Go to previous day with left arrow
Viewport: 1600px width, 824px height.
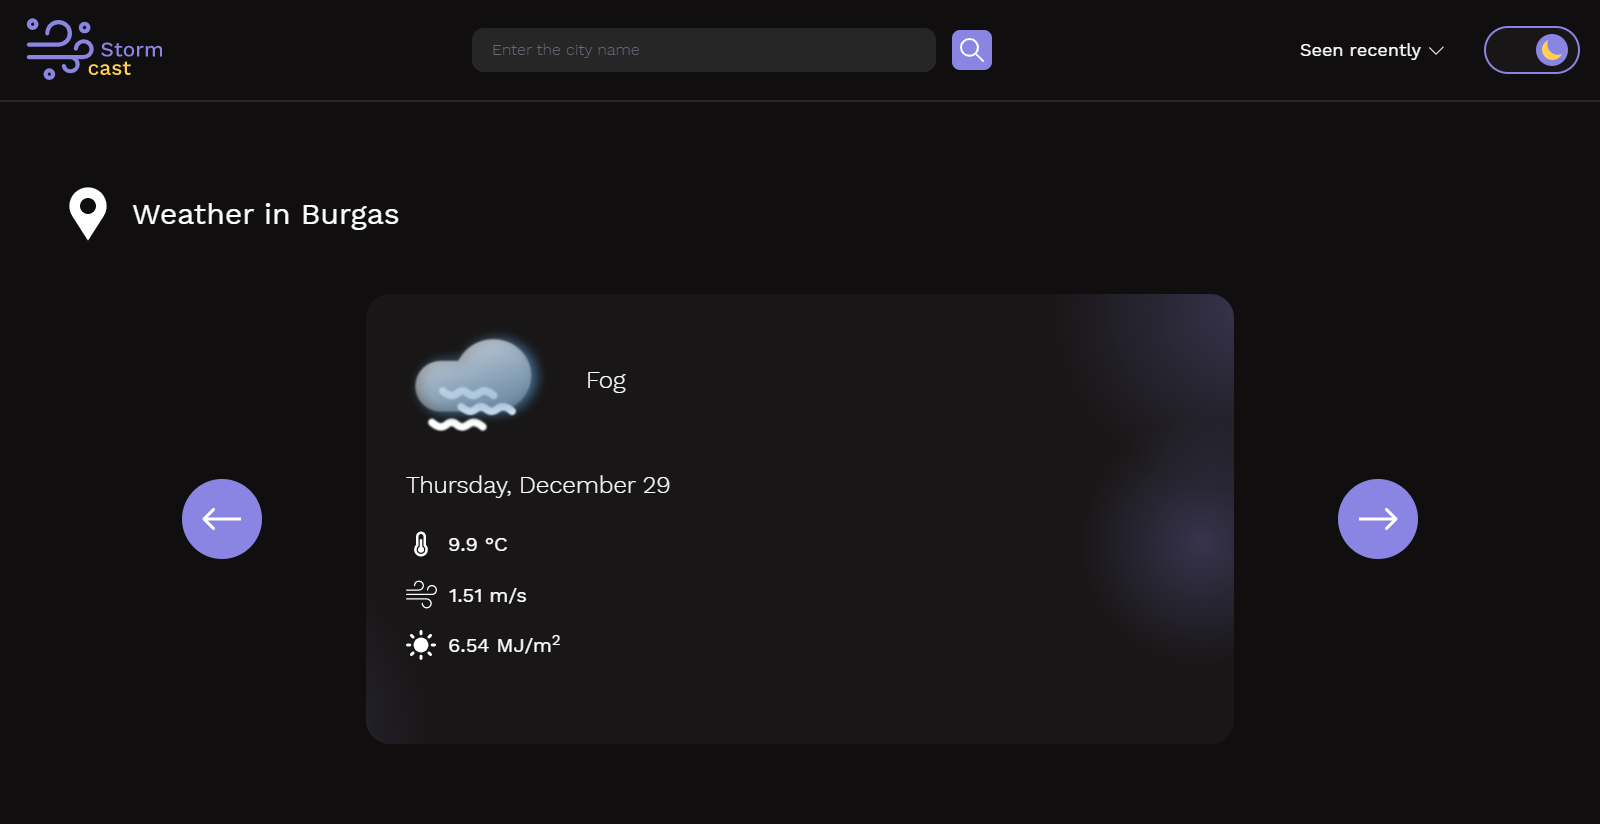(222, 519)
